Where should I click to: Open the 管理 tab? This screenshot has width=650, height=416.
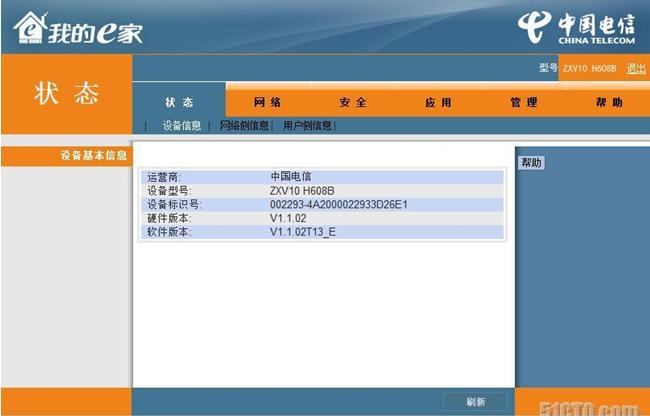coord(523,103)
